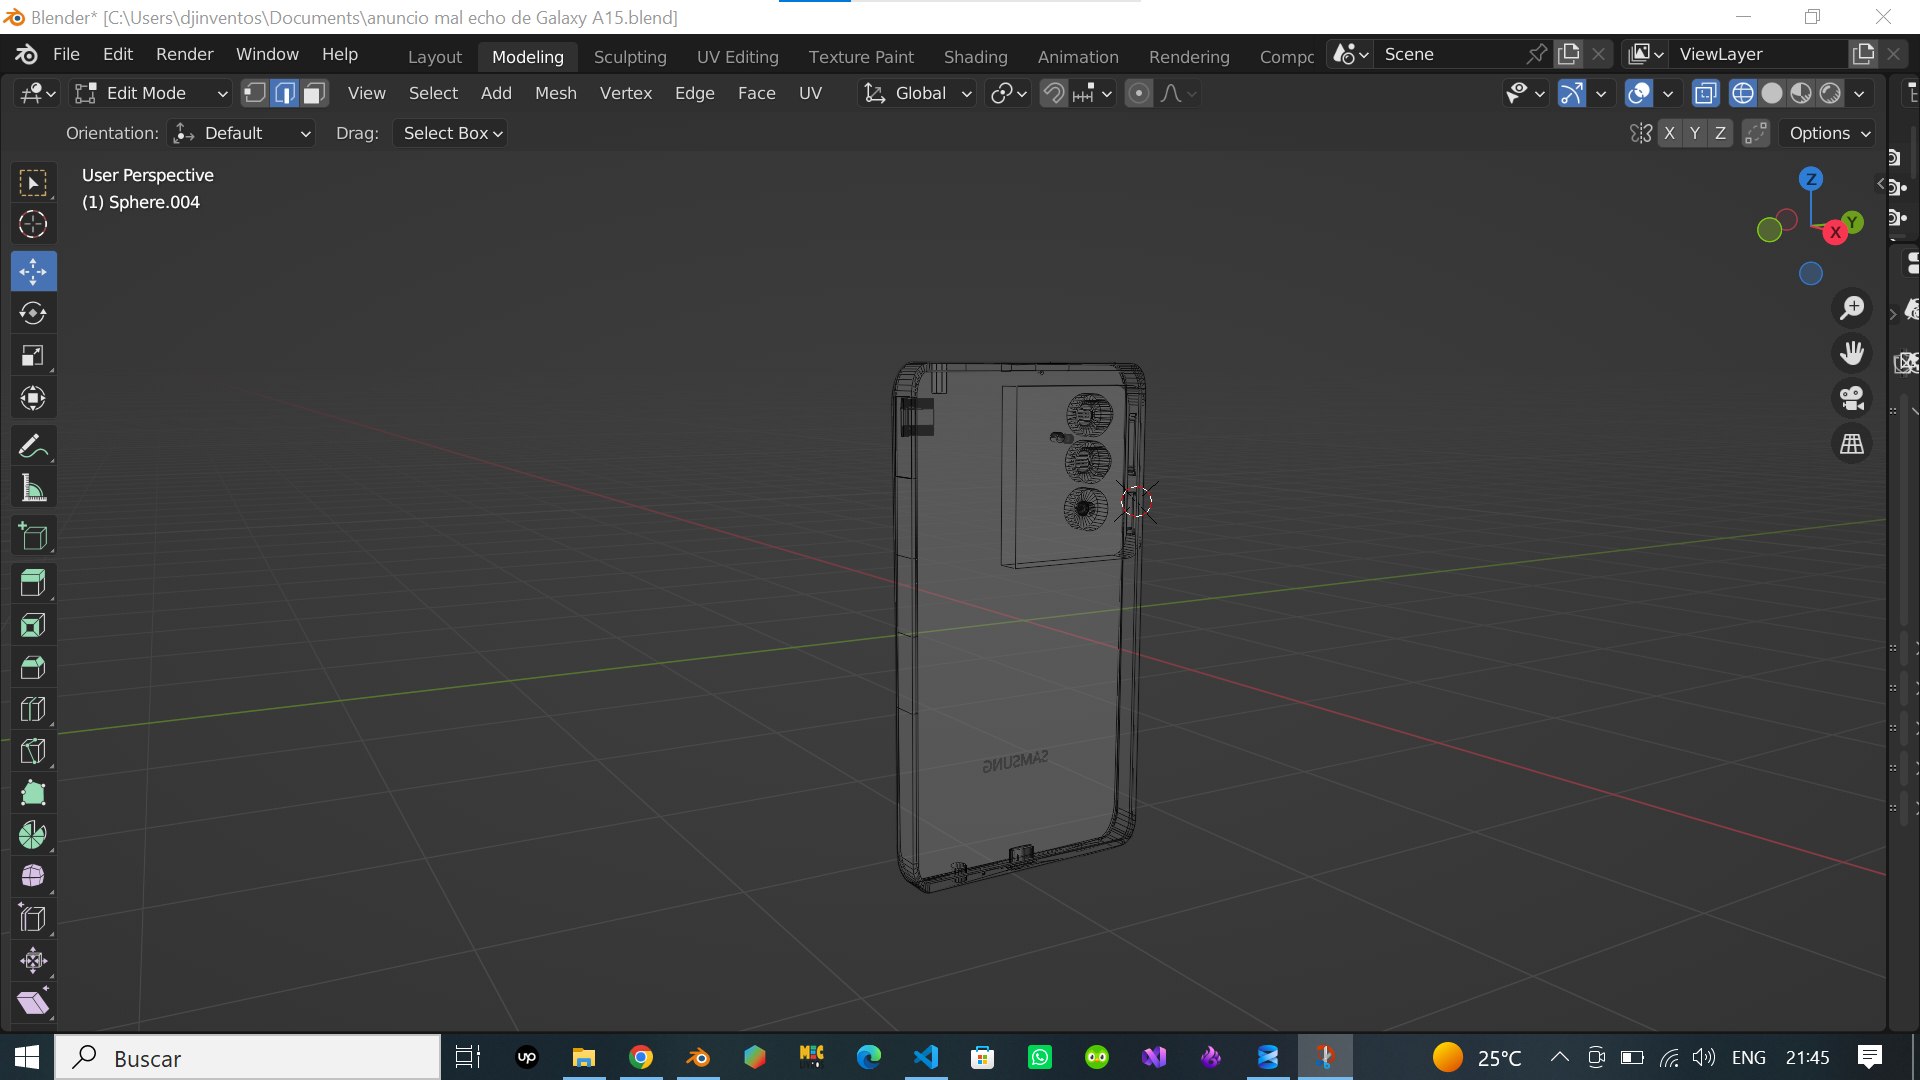The image size is (1920, 1080).
Task: Select rendered viewport shading
Action: (1830, 93)
